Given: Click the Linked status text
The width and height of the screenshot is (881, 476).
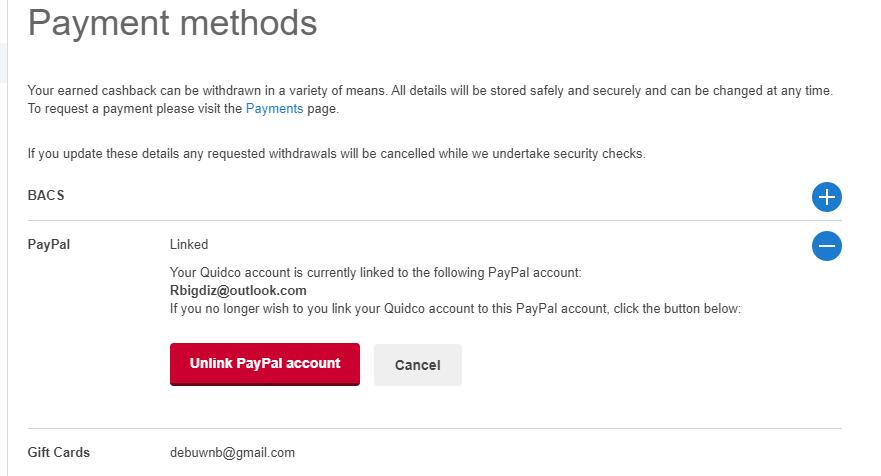Looking at the screenshot, I should coord(189,244).
